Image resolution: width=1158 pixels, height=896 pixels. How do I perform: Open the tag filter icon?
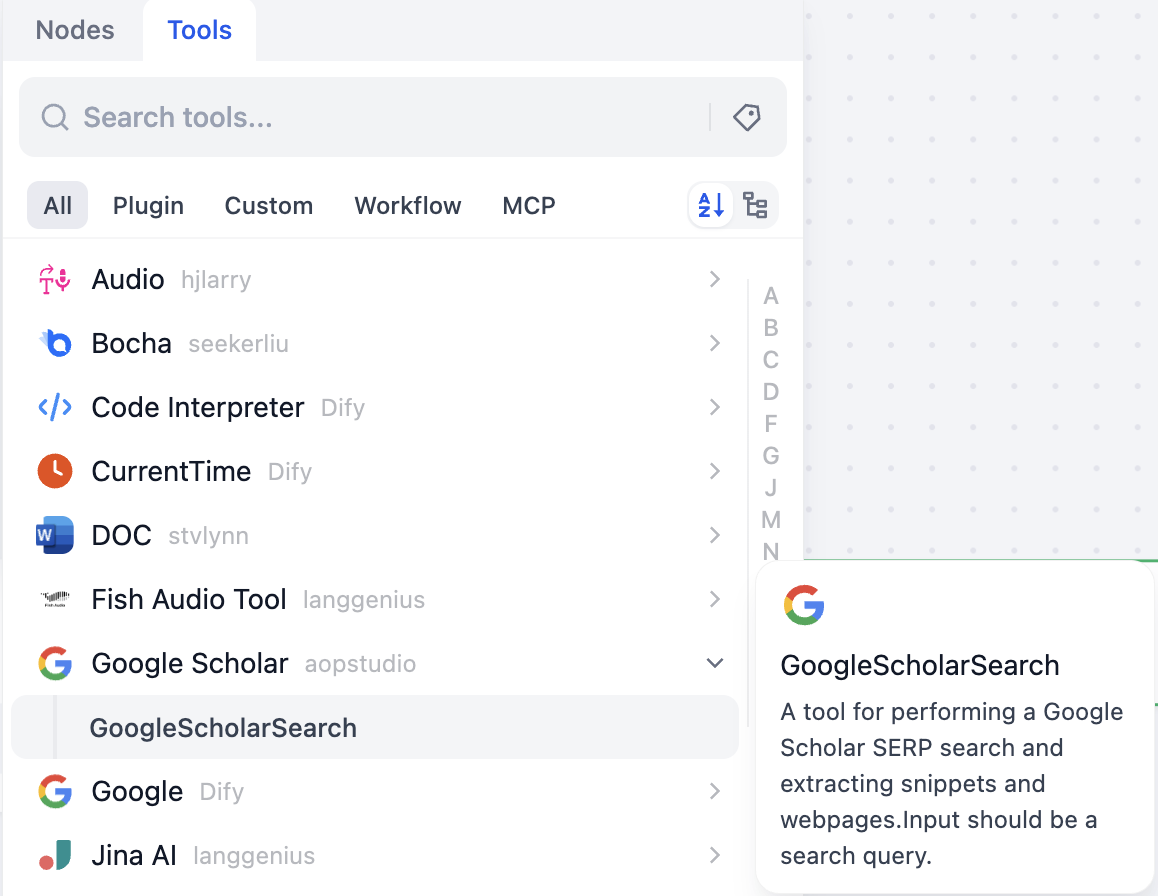pyautogui.click(x=746, y=118)
